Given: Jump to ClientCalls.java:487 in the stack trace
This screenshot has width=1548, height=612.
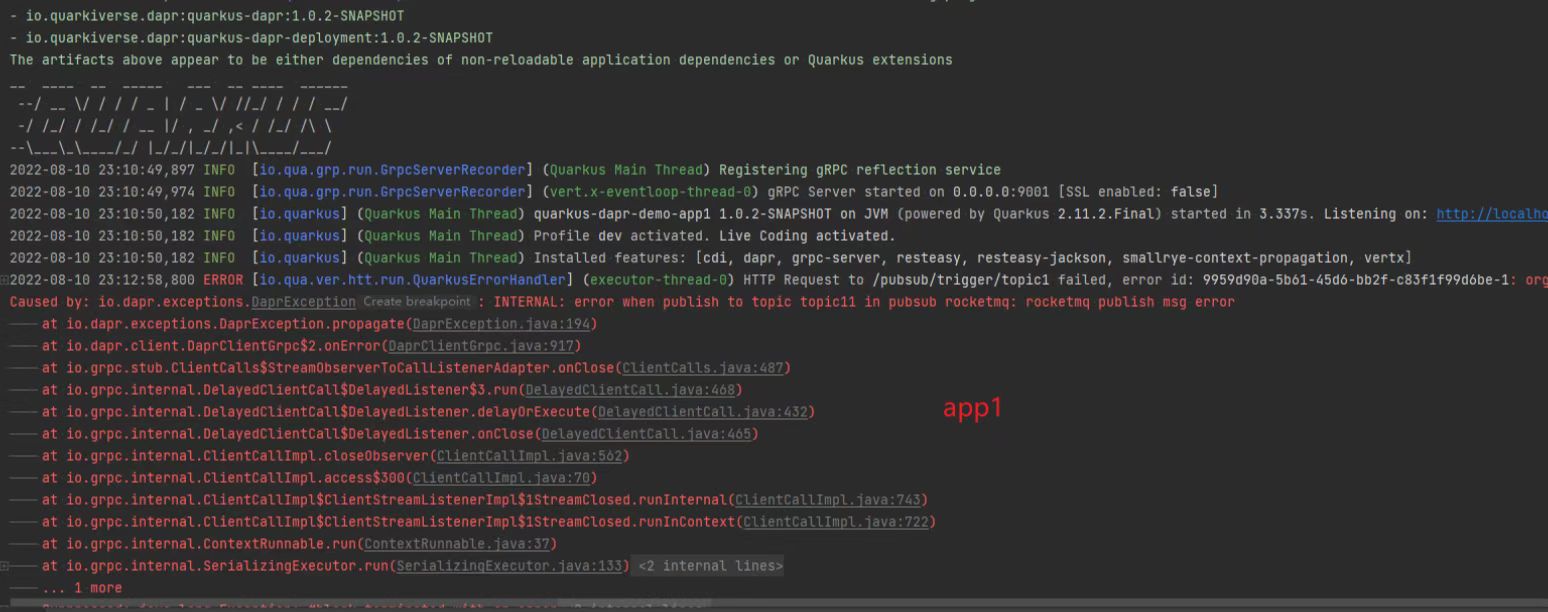Looking at the screenshot, I should tap(701, 368).
